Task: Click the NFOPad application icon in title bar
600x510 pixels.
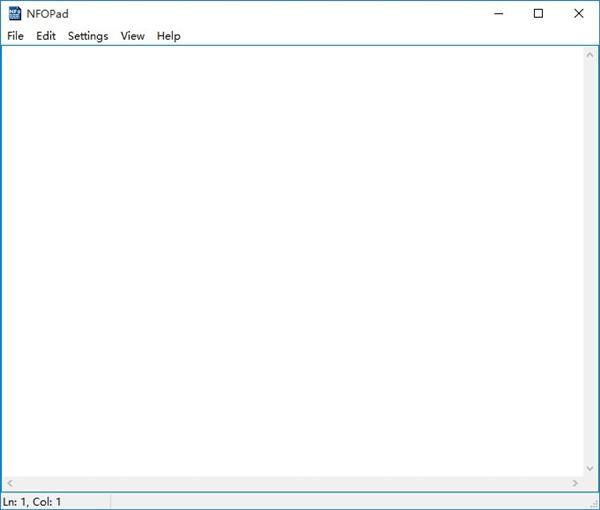Action: [15, 13]
